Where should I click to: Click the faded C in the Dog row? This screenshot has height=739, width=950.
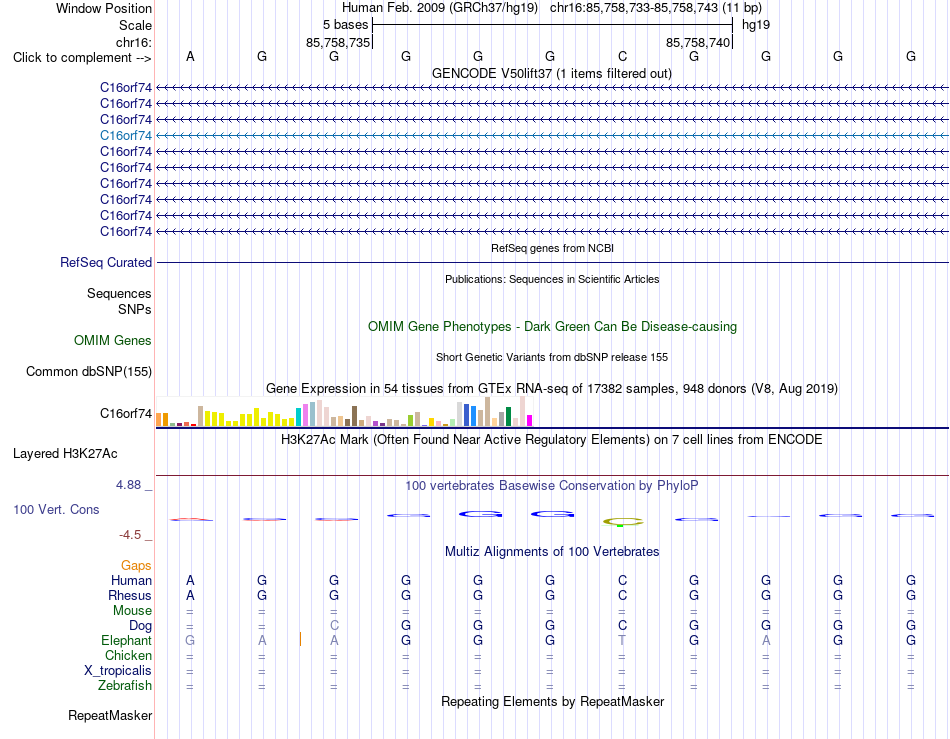tap(334, 626)
